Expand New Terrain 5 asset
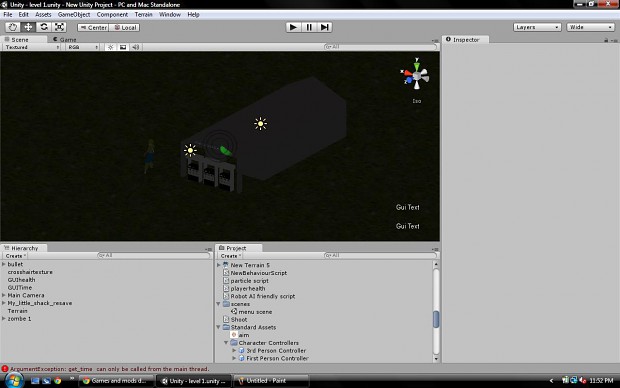Viewport: 620px width, 388px height. pos(219,265)
